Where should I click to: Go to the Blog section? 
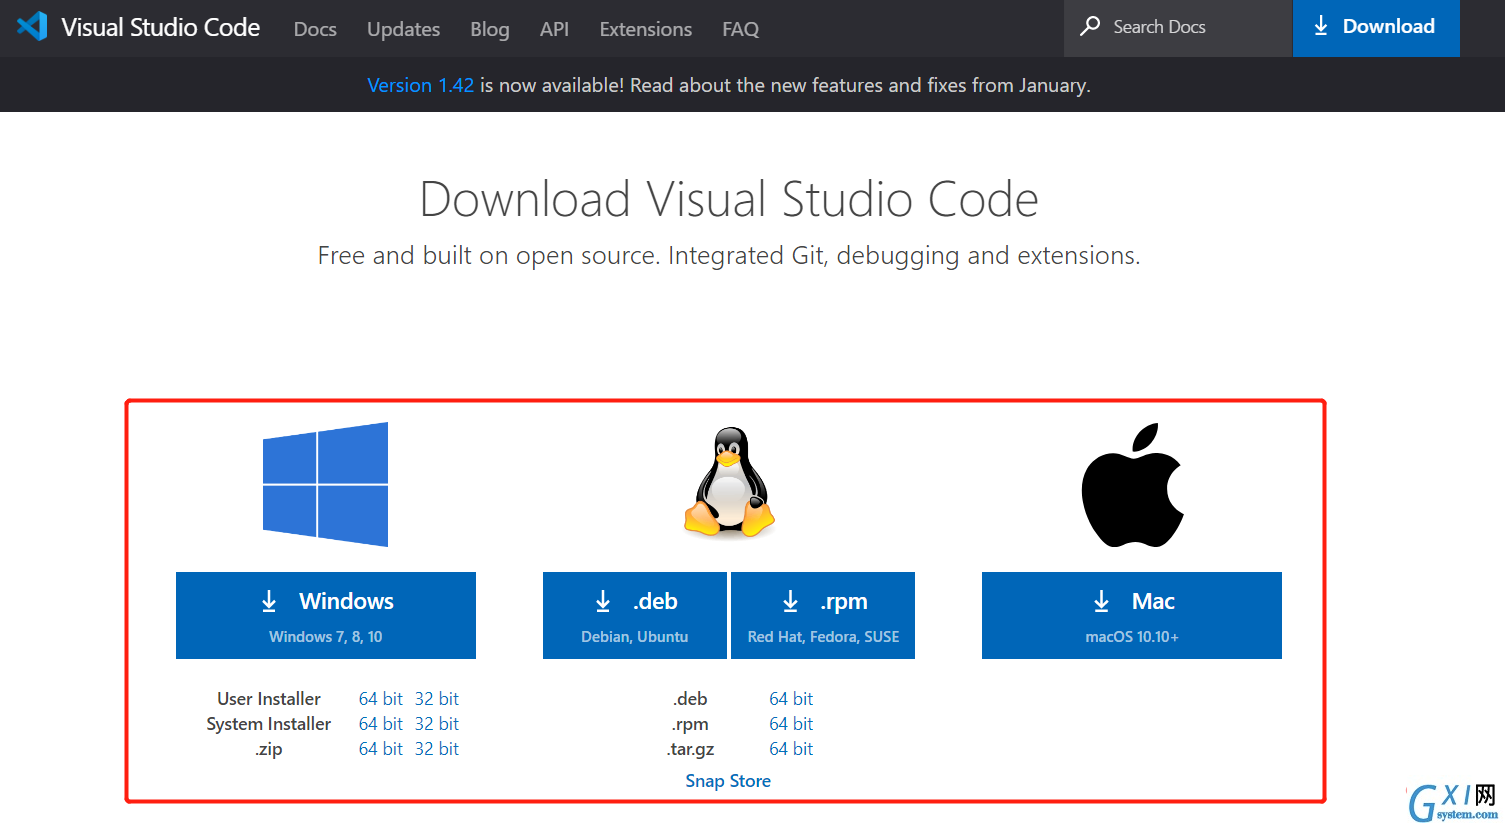point(490,29)
